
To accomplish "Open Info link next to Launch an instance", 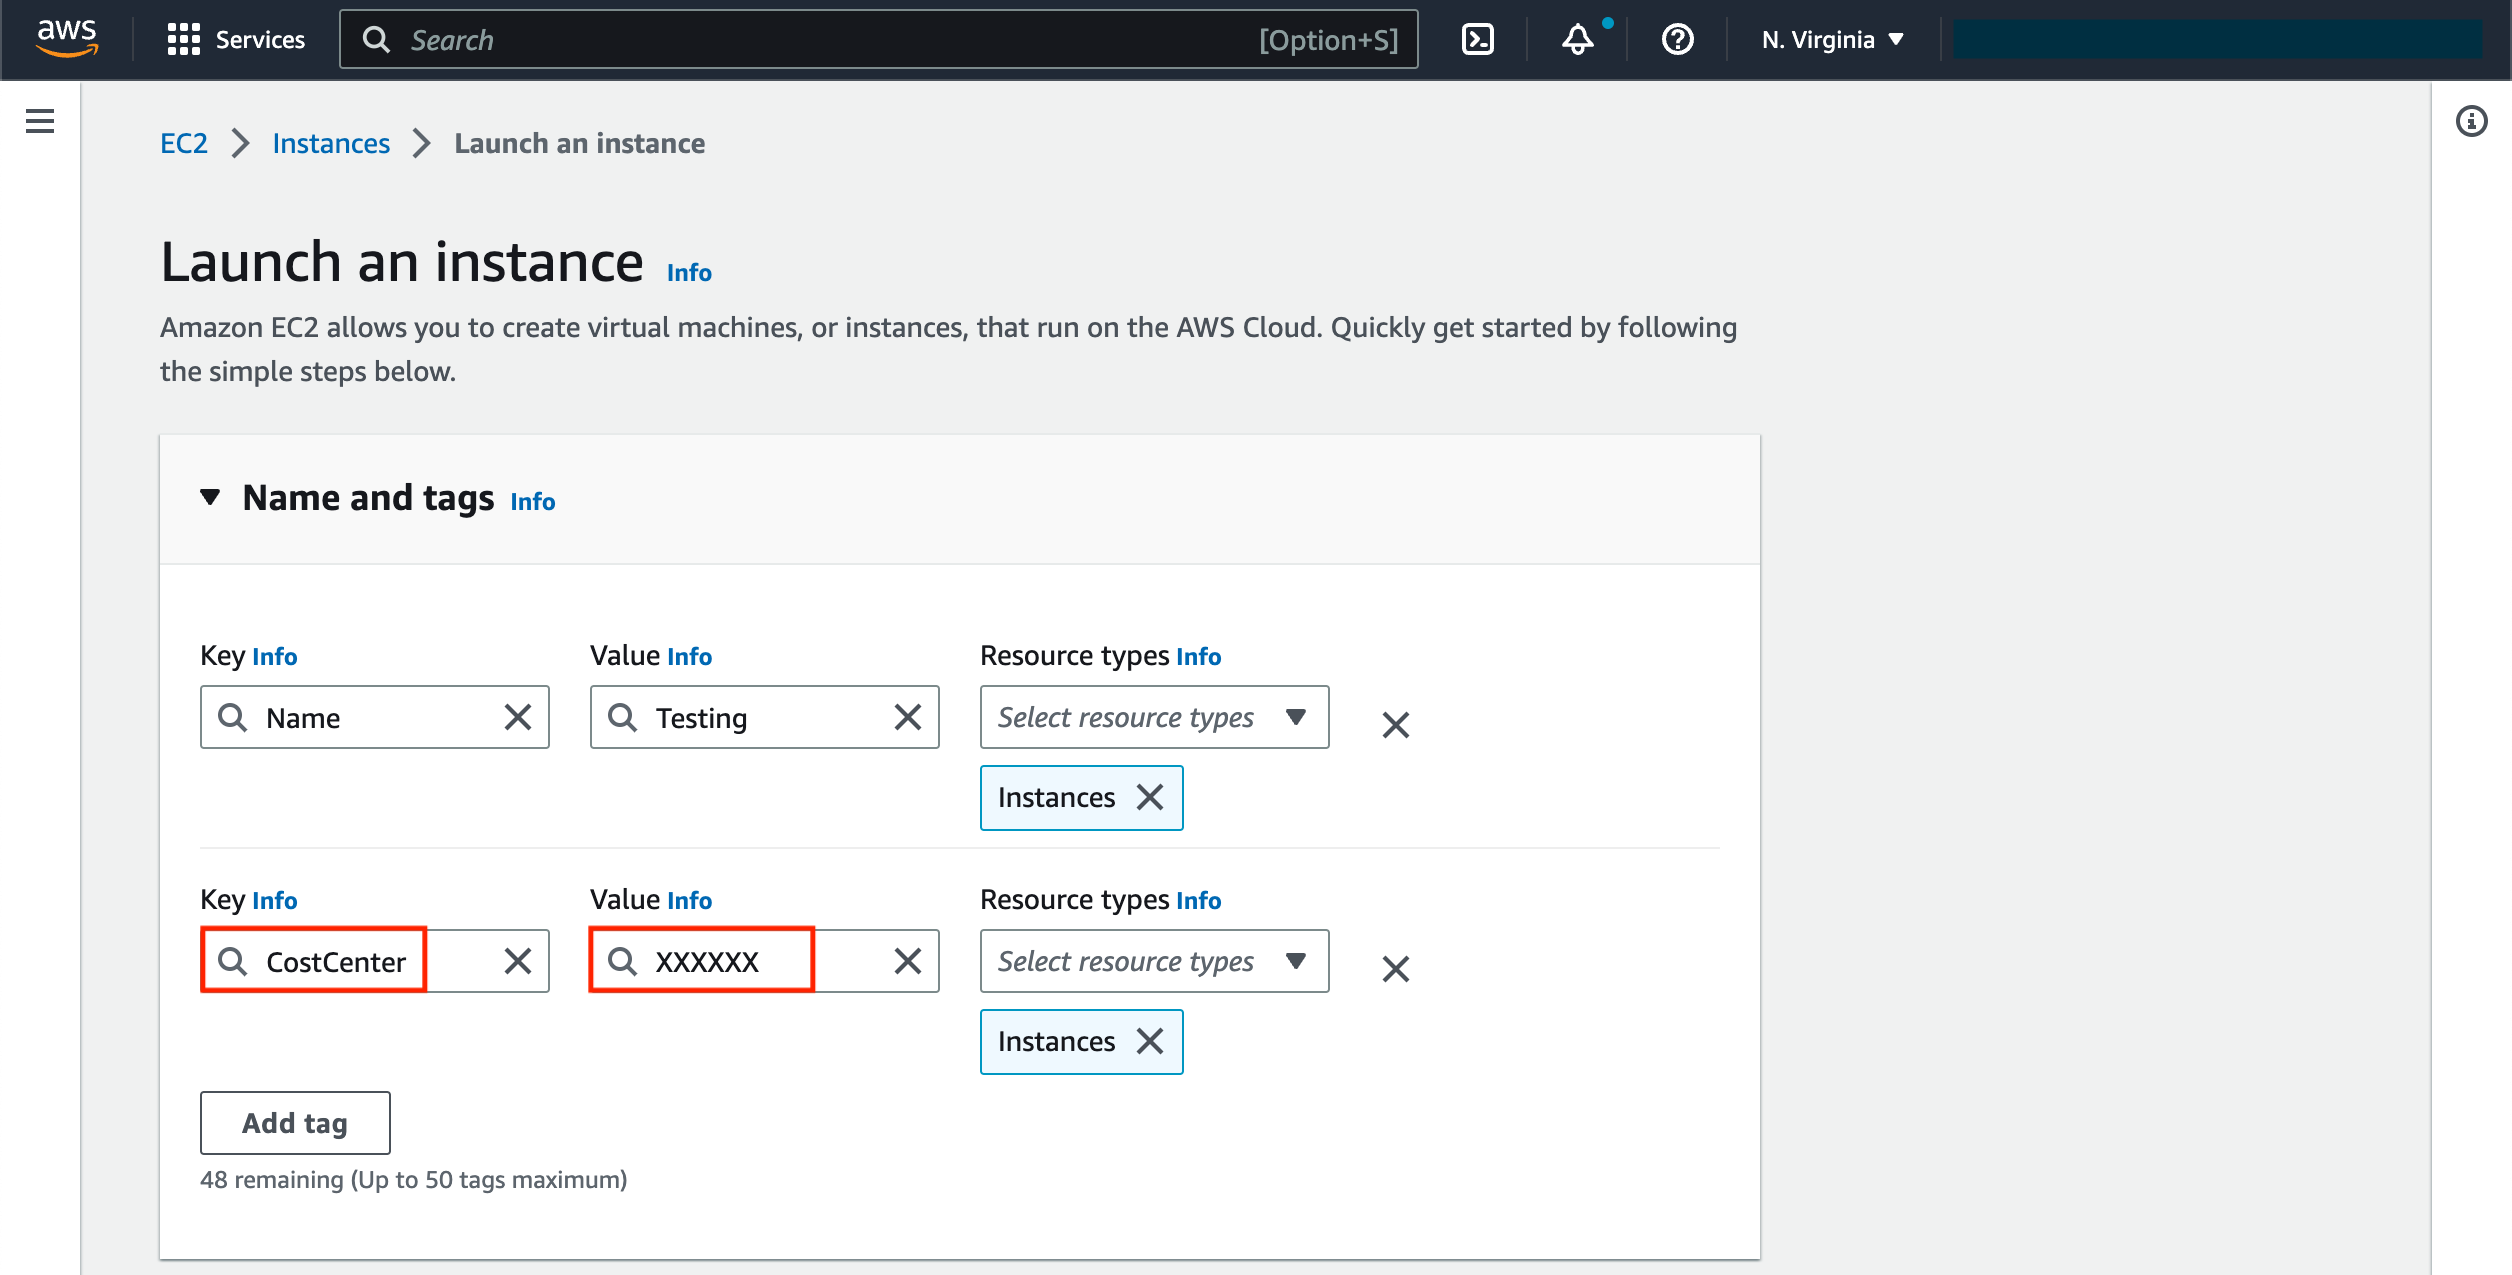I will coord(688,272).
